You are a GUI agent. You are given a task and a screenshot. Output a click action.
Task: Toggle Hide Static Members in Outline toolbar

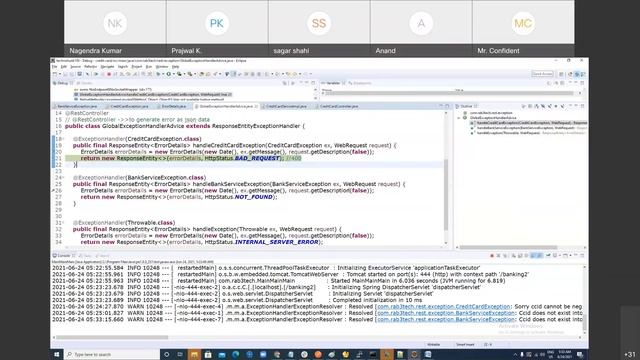click(549, 106)
